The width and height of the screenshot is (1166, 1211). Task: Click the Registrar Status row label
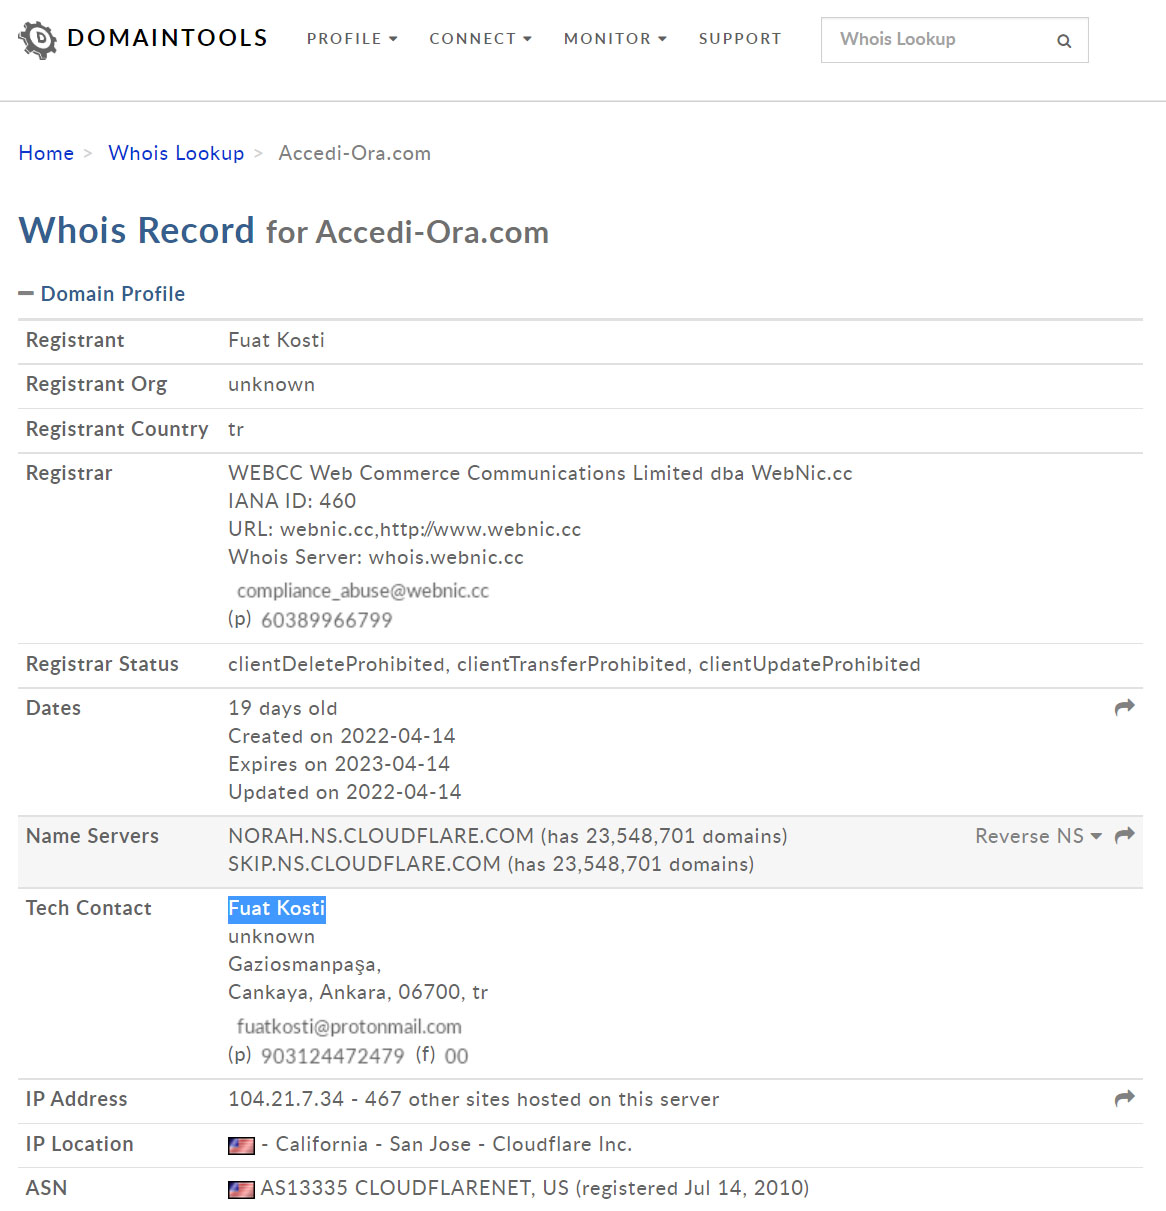coord(102,664)
